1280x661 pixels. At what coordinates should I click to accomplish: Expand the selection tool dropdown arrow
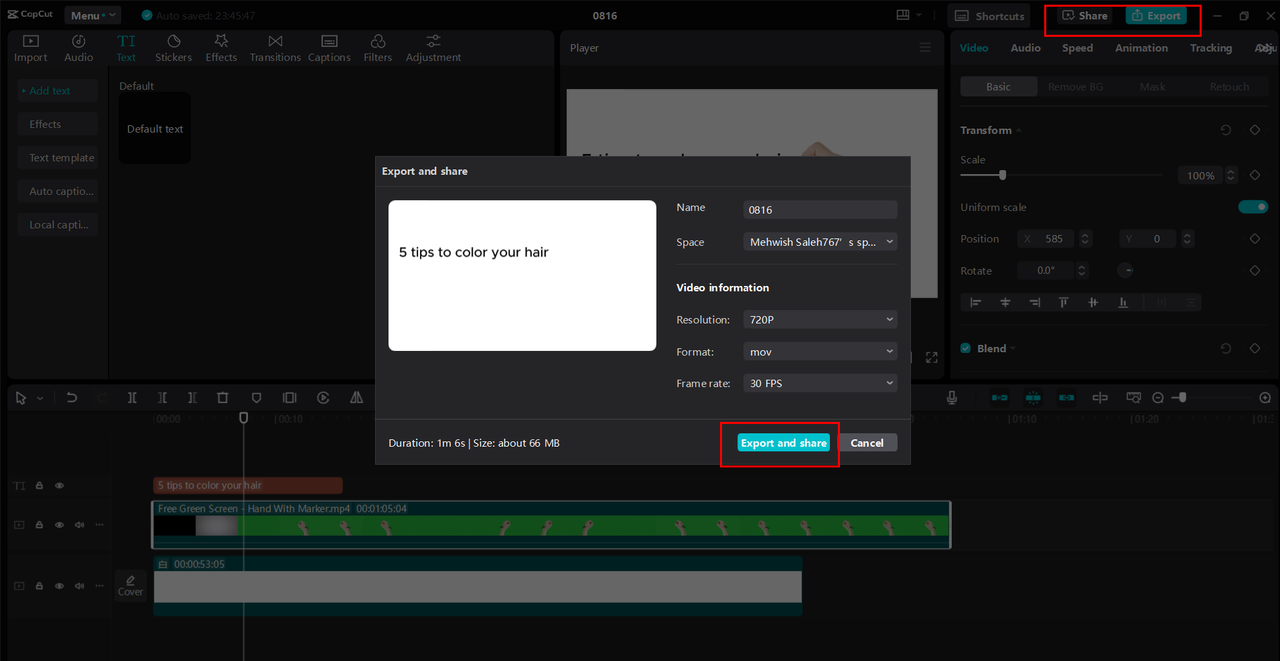tap(40, 398)
